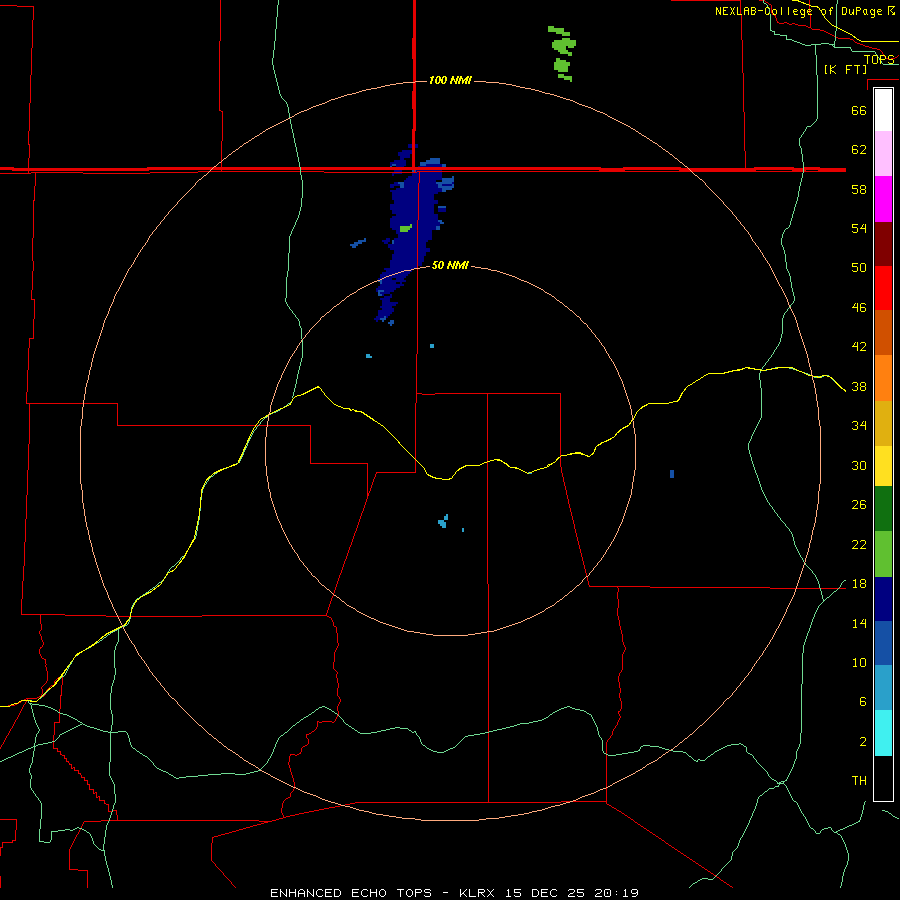
Task: Click the '26' scale label
Action: 859,505
